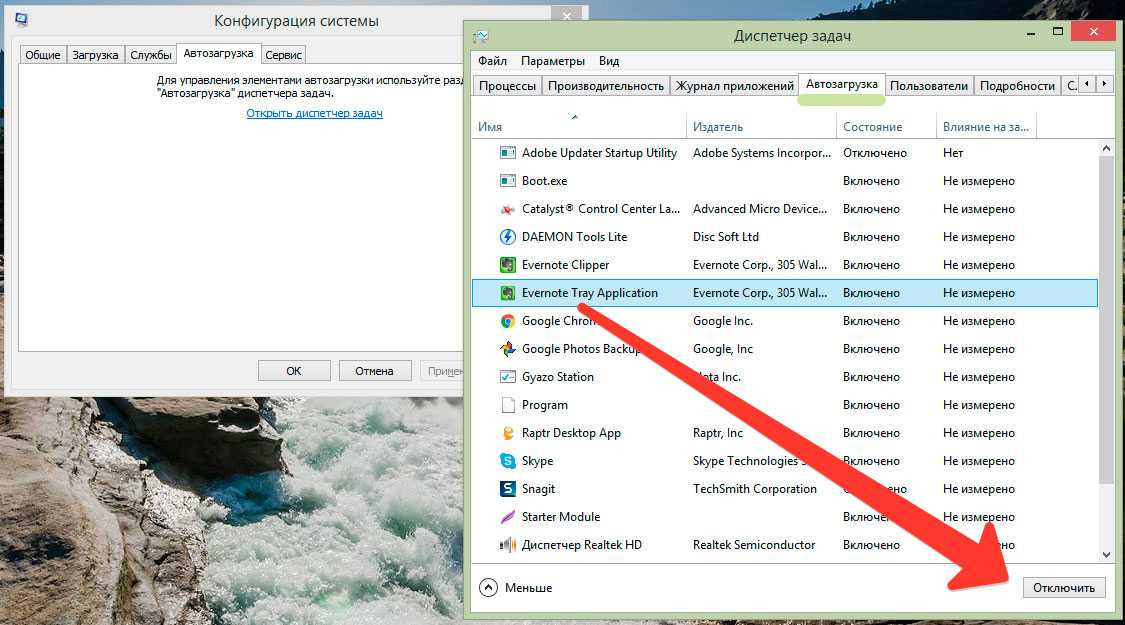Viewport: 1125px width, 625px height.
Task: Click the Skype icon in the startup list
Action: coord(507,461)
